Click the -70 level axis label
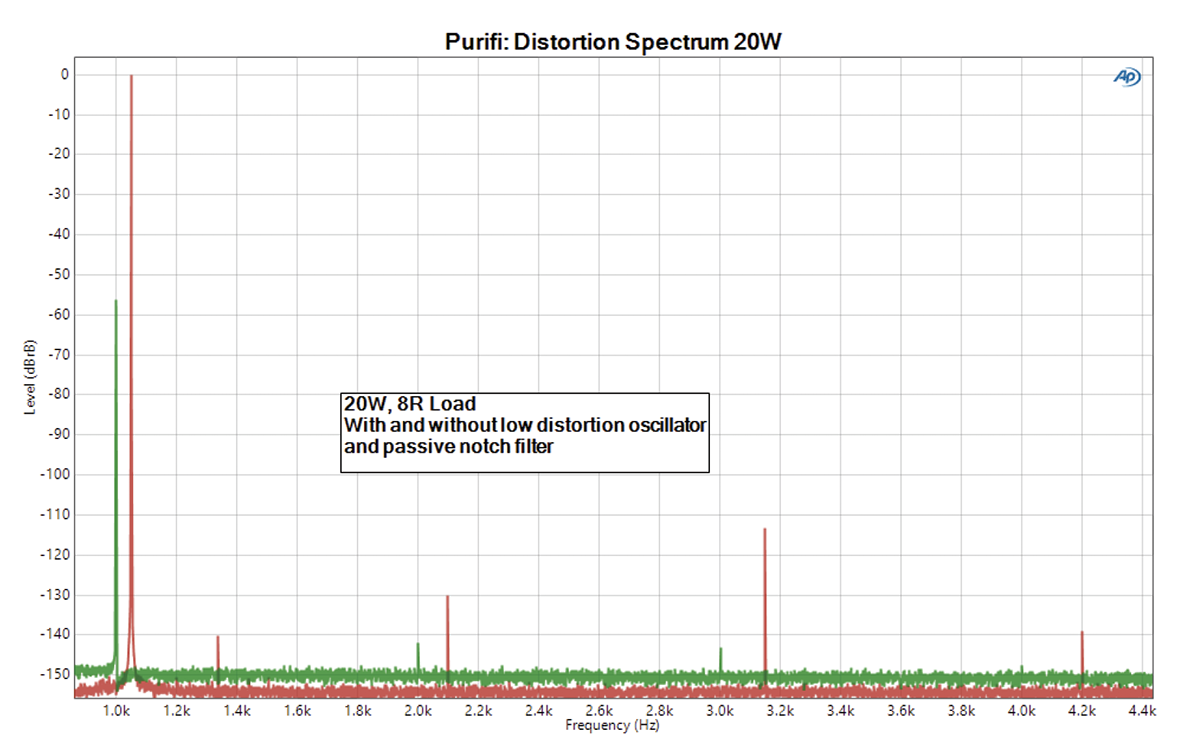 coord(57,354)
